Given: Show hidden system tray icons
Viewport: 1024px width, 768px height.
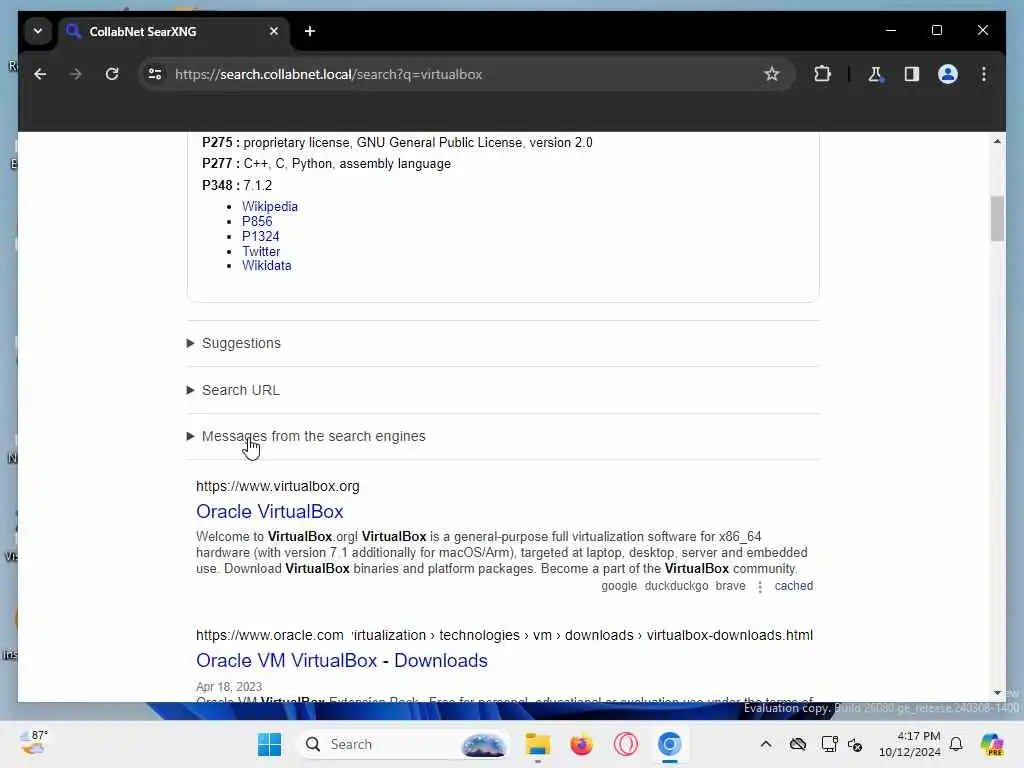Looking at the screenshot, I should (765, 744).
